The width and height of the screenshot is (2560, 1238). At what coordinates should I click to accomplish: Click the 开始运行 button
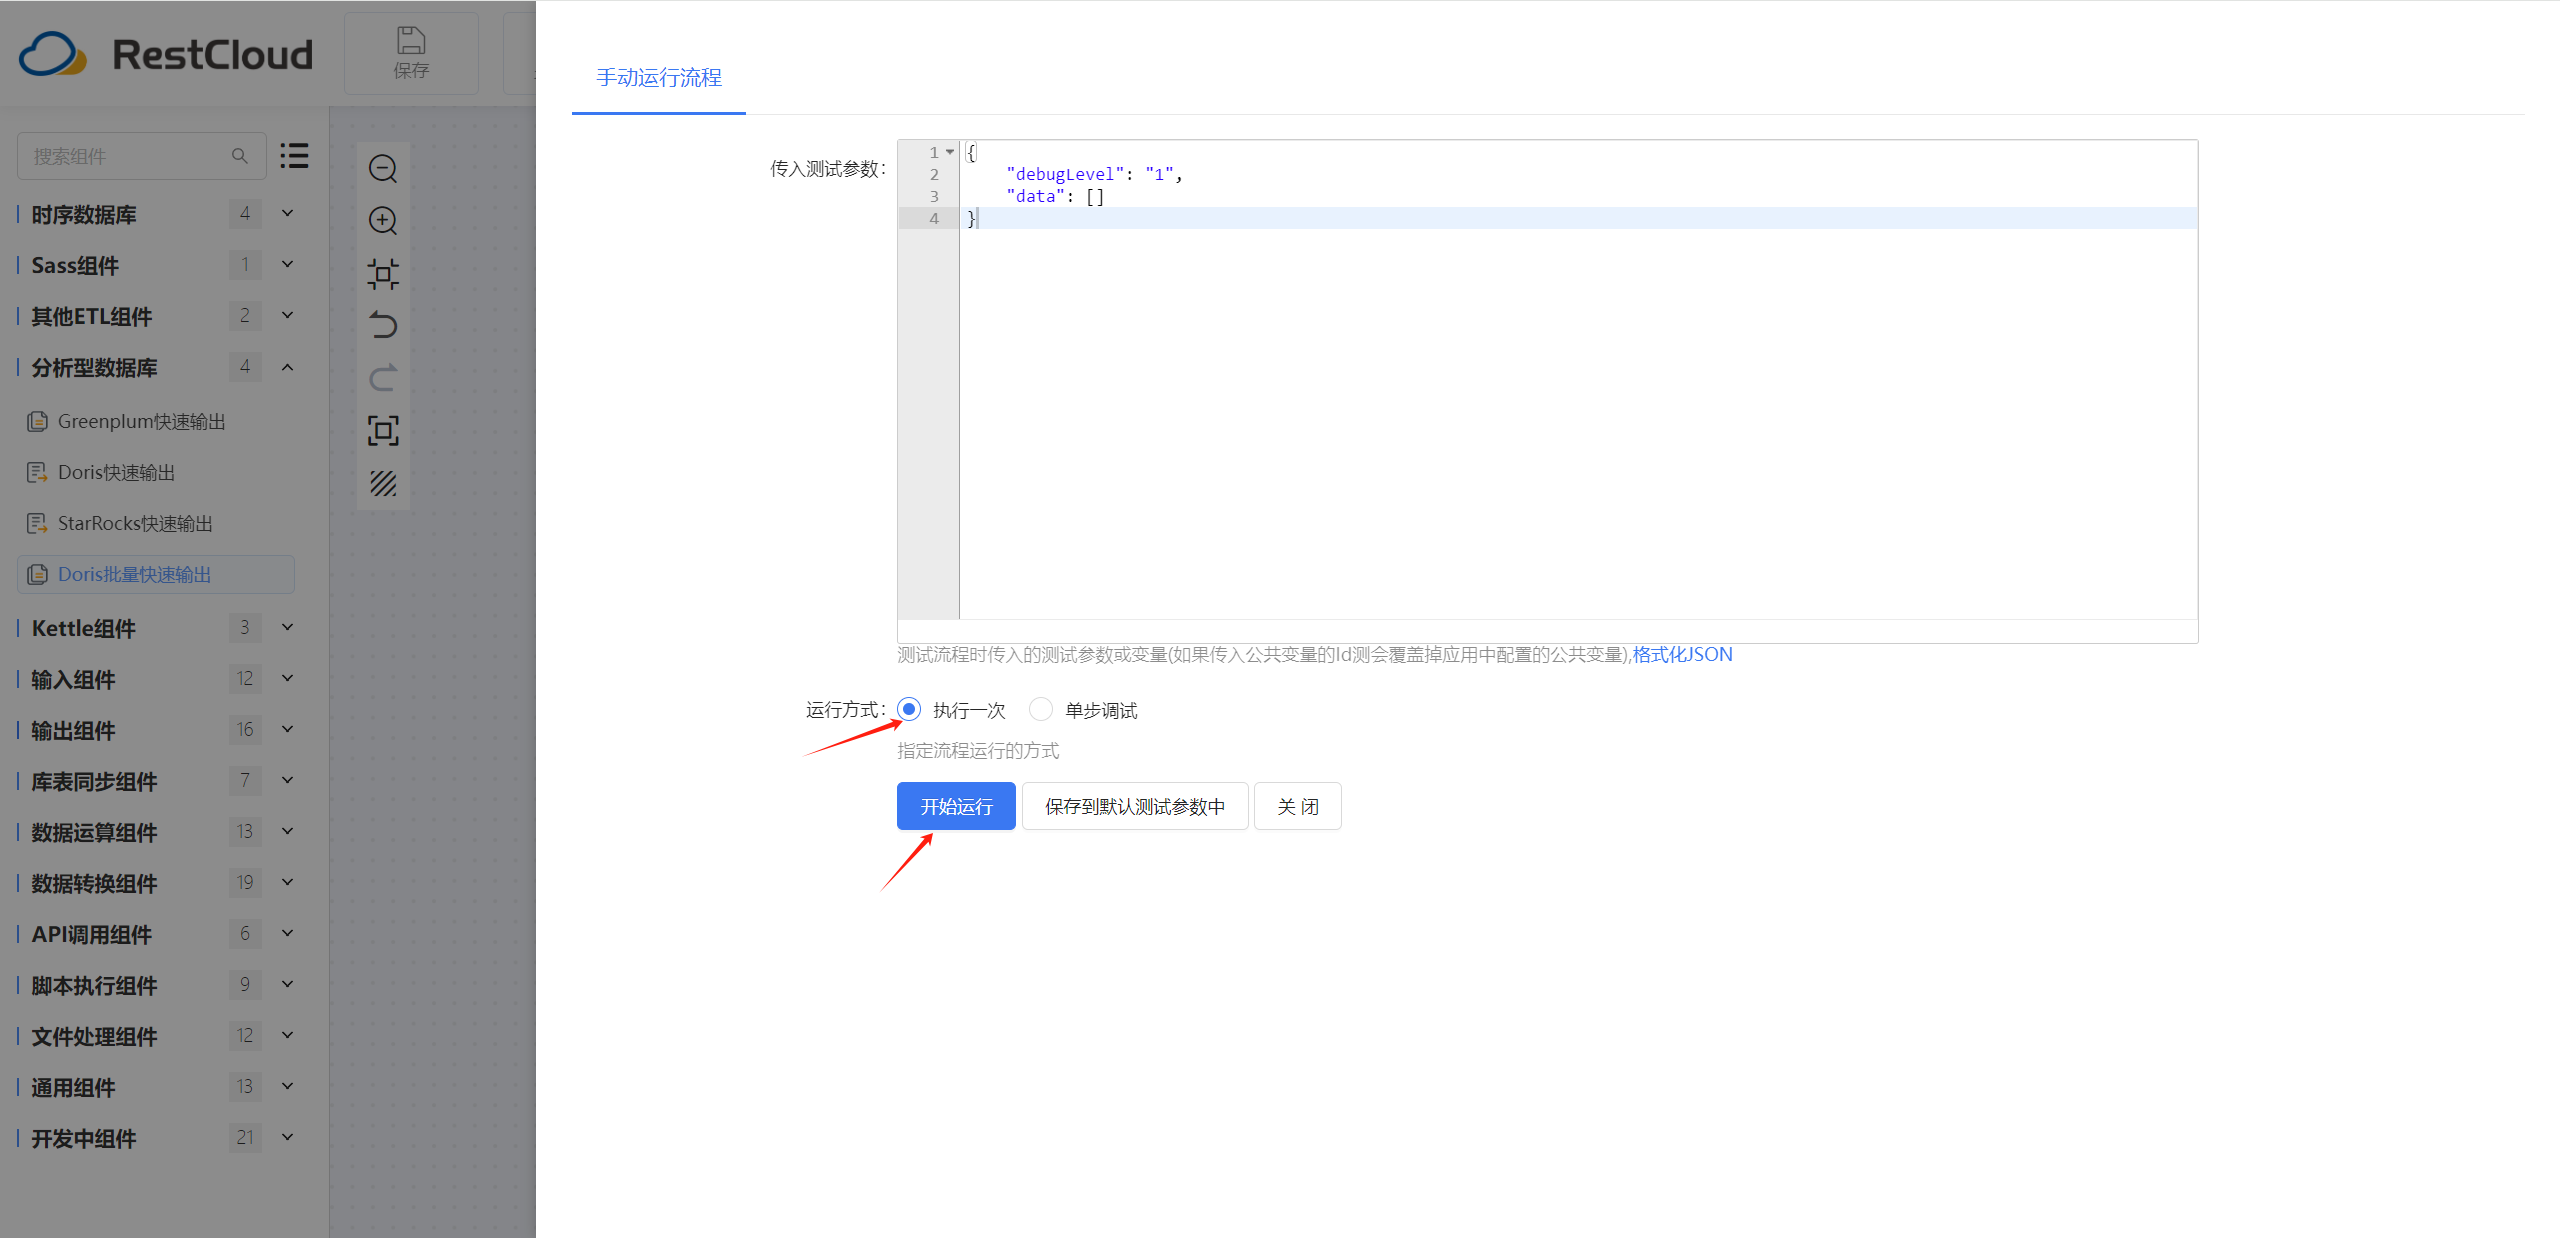tap(956, 806)
